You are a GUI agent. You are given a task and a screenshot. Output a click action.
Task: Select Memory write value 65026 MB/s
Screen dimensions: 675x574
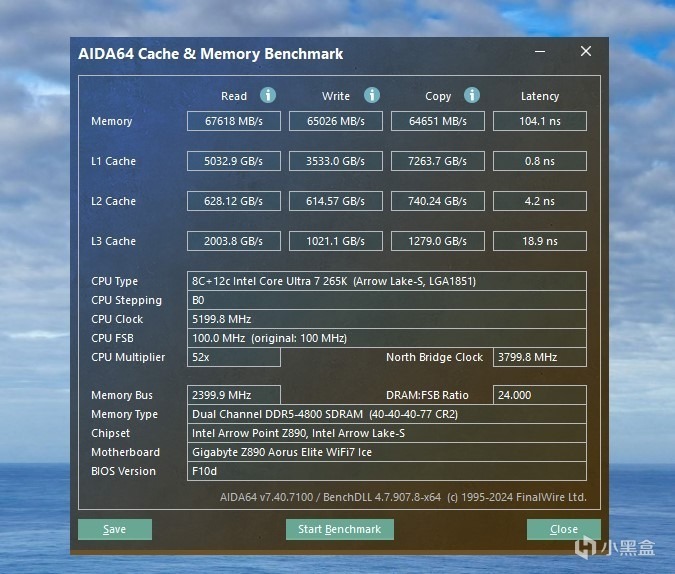click(x=336, y=121)
